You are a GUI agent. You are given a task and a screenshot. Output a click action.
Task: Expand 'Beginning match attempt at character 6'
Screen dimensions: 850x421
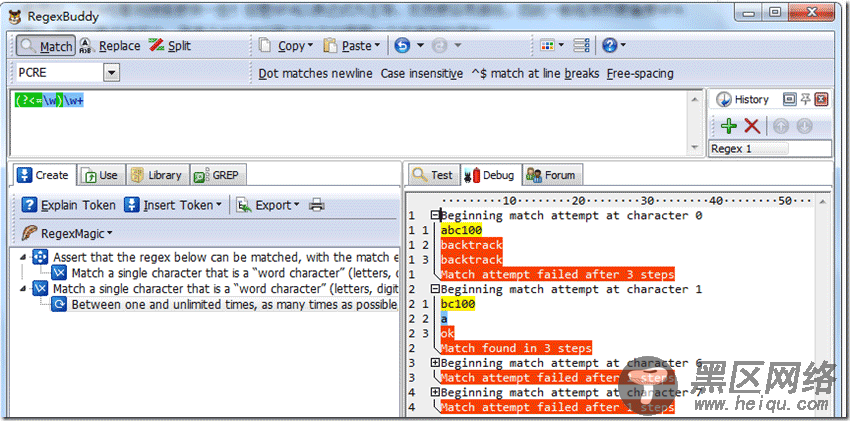coord(435,363)
